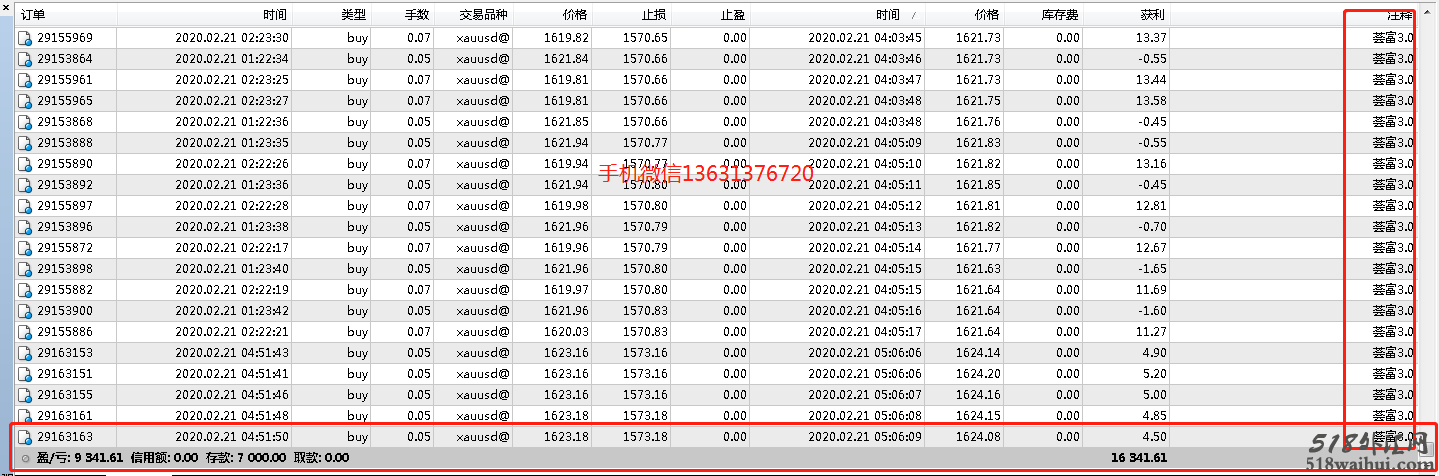Sort by the 类型 column header
This screenshot has width=1439, height=476.
click(x=353, y=15)
